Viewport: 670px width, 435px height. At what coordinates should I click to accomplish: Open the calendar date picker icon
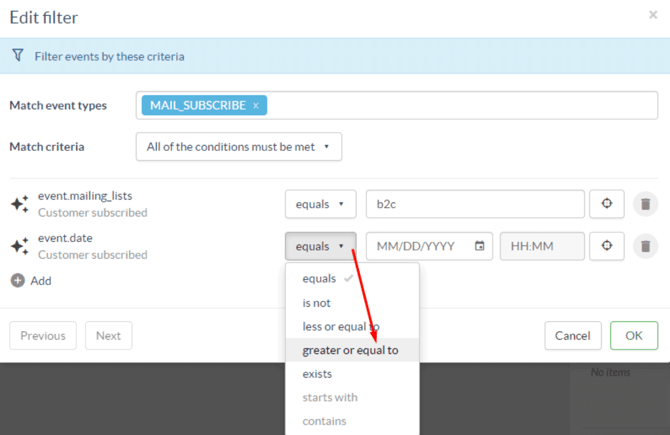[480, 246]
